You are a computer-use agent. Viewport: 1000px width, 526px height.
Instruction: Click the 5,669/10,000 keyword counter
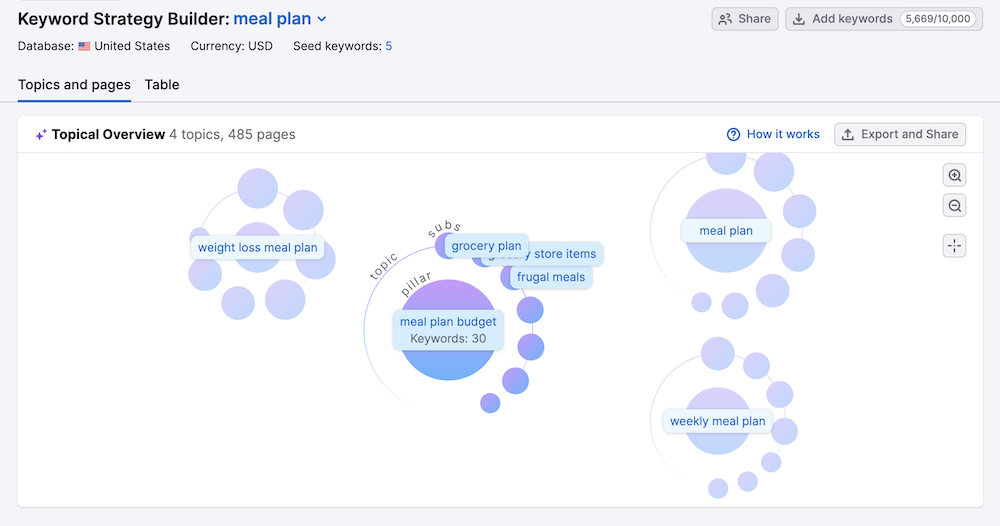coord(938,19)
